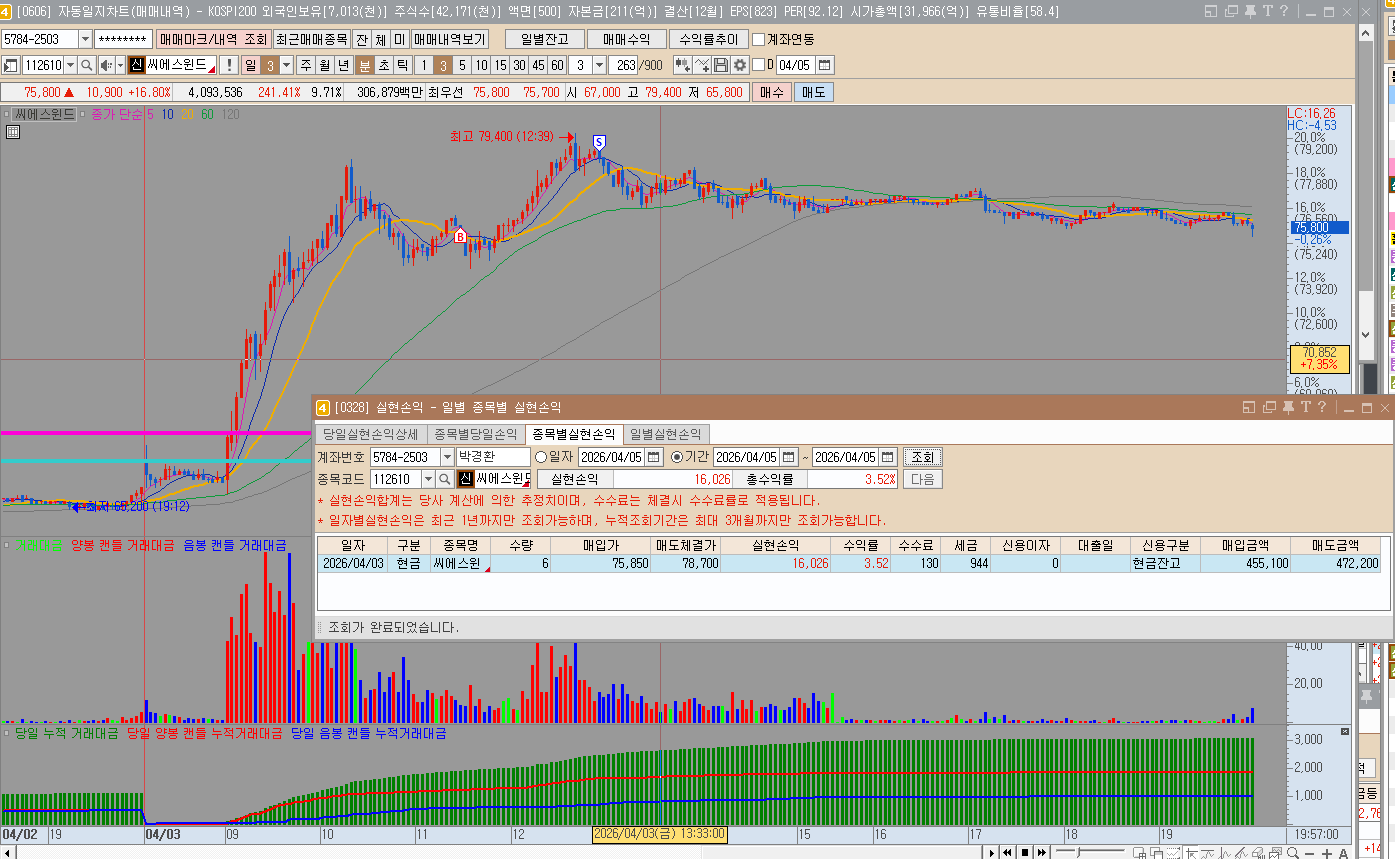Switch to the 종목별당일손익 tab
The height and width of the screenshot is (859, 1395).
(x=476, y=434)
